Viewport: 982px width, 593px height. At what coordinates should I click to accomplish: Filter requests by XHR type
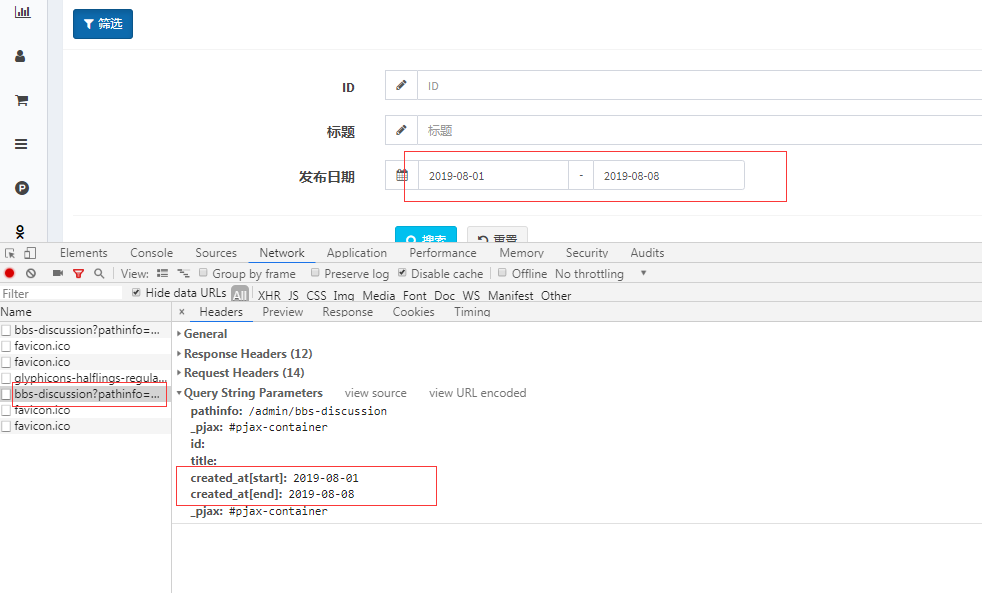click(x=269, y=295)
